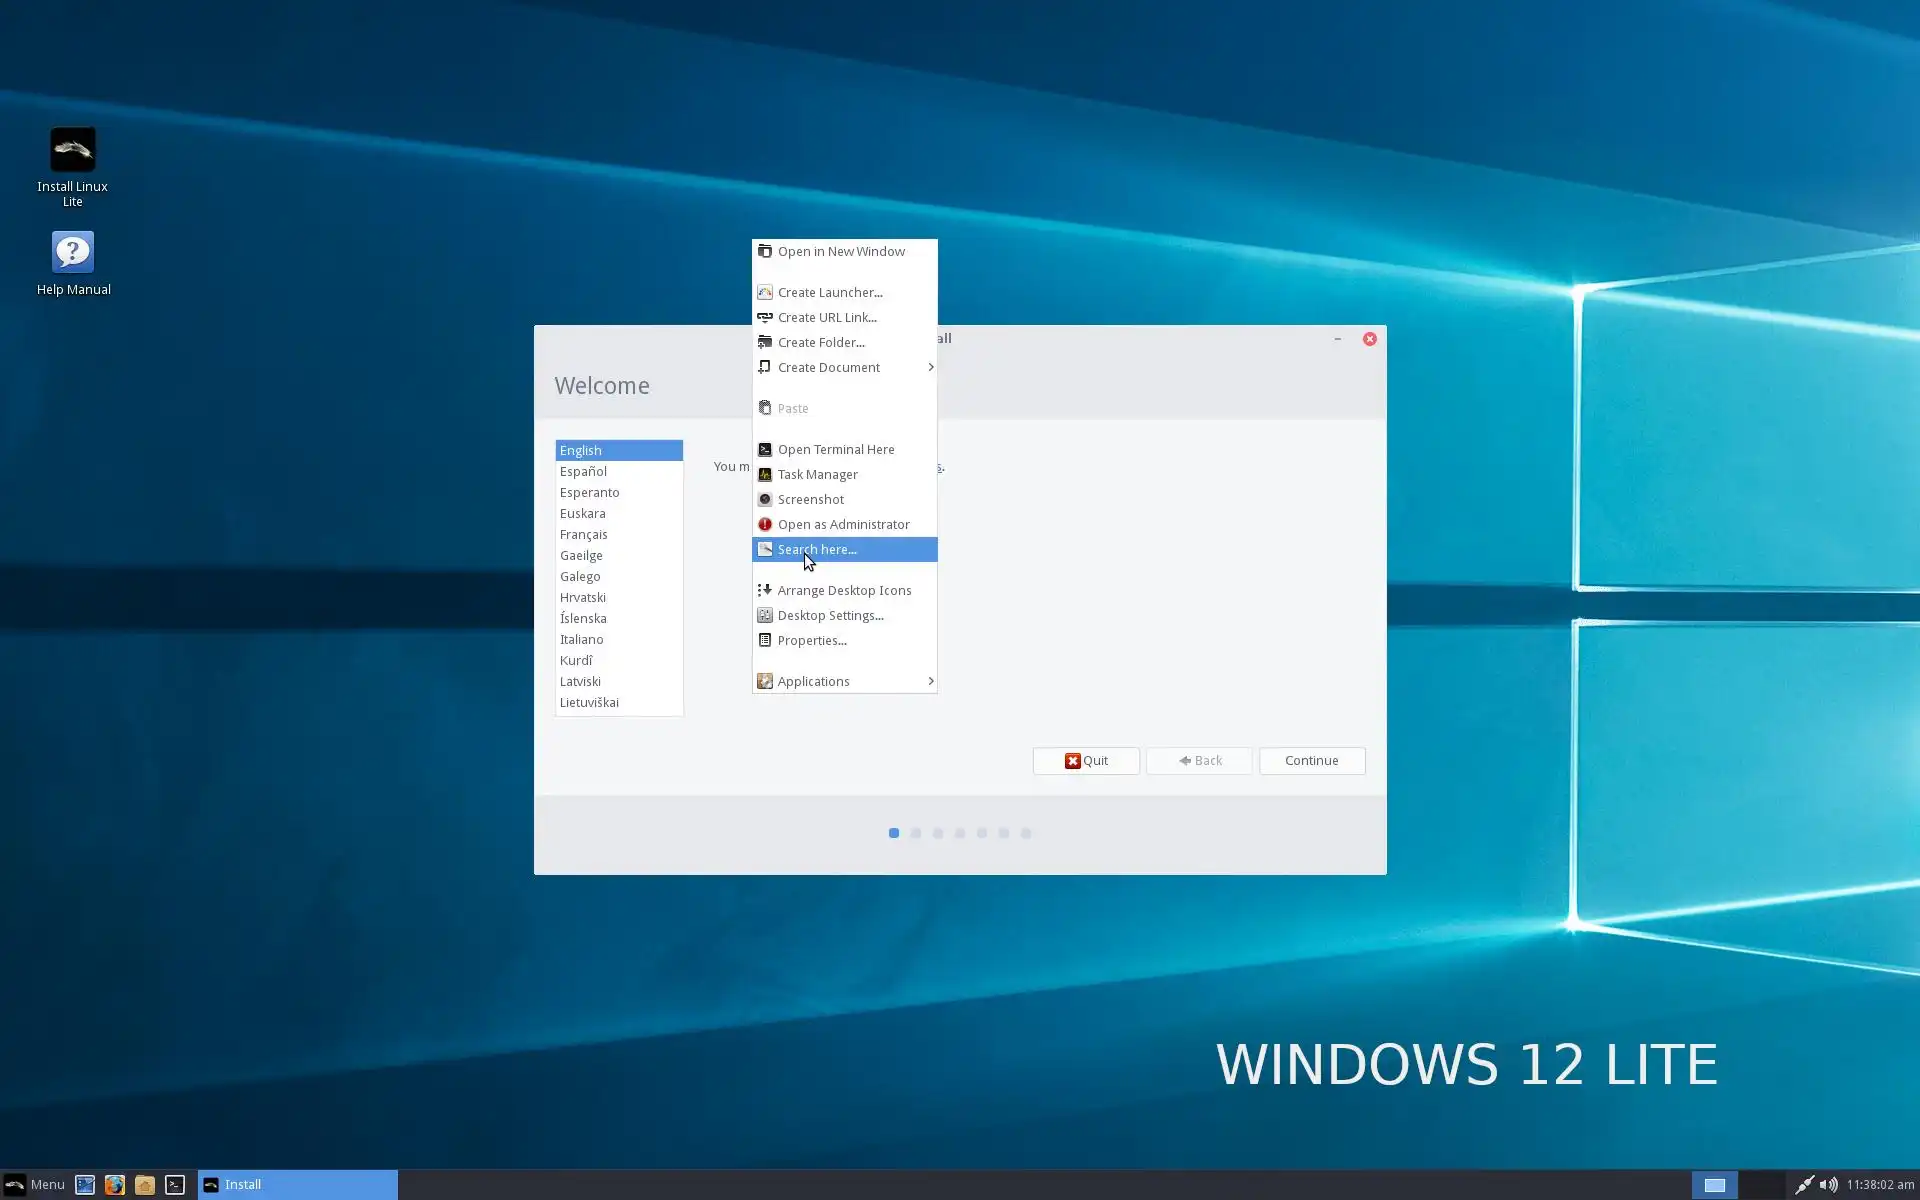Click the volume icon in system tray
This screenshot has height=1200, width=1920.
1828,1185
